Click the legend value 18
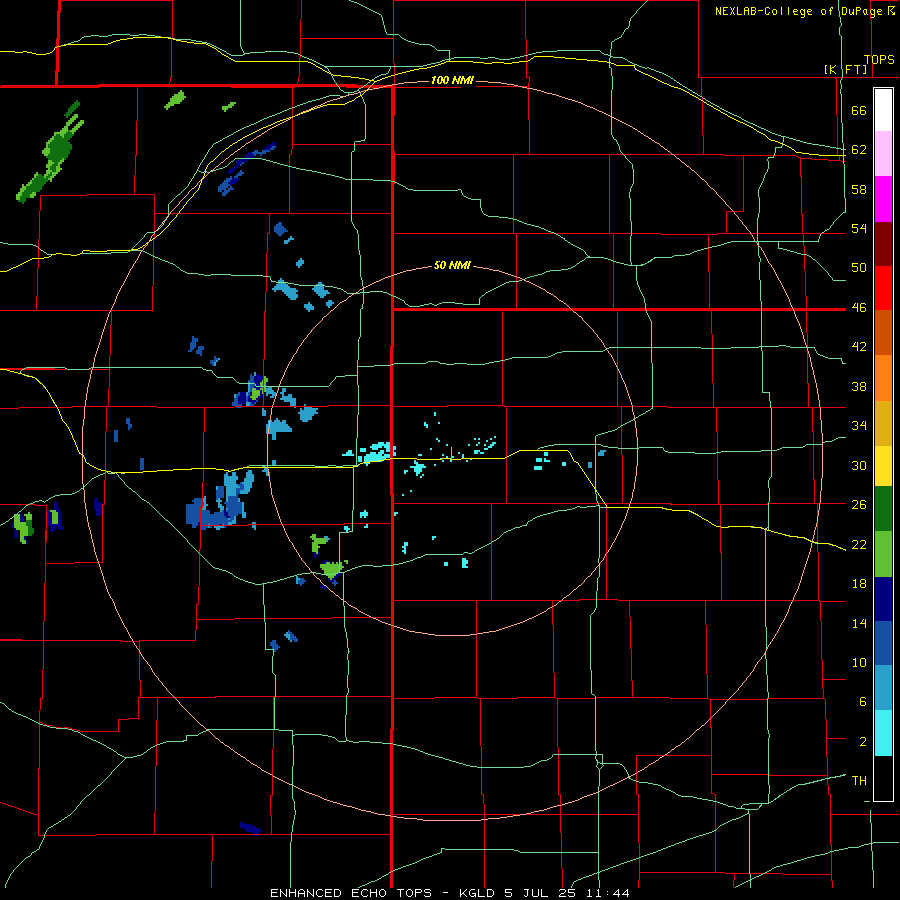The image size is (900, 900). point(859,584)
